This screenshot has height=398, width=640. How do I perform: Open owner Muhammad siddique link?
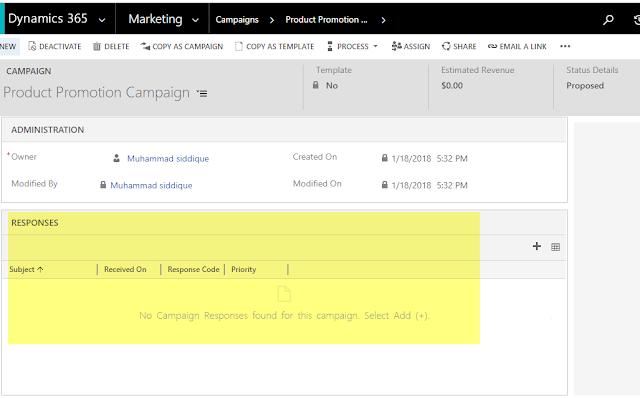(168, 158)
